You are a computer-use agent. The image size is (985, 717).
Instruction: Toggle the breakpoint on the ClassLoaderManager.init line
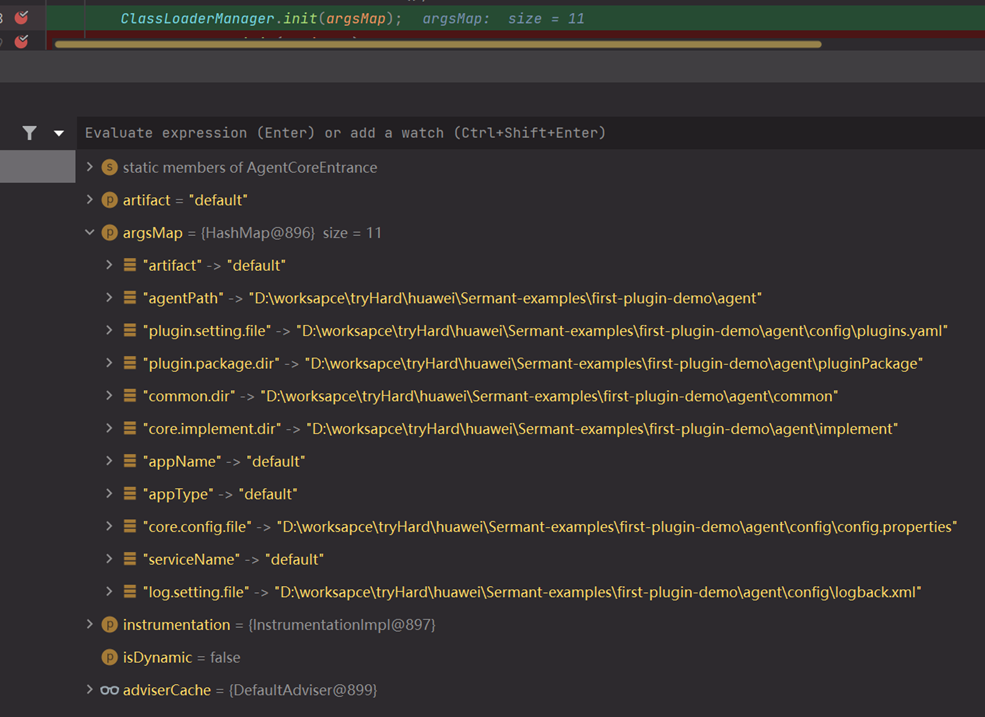(21, 18)
